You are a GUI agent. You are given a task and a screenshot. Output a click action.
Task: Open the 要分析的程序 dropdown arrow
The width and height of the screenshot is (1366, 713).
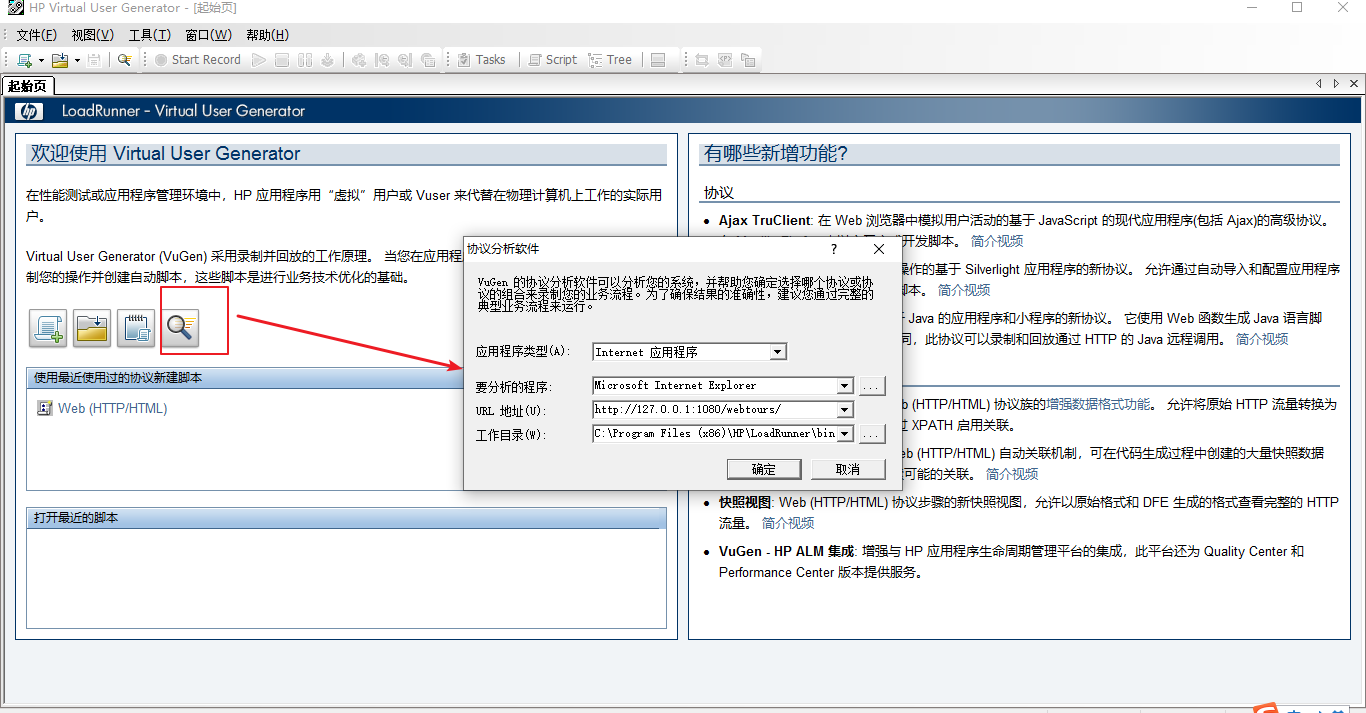(845, 386)
